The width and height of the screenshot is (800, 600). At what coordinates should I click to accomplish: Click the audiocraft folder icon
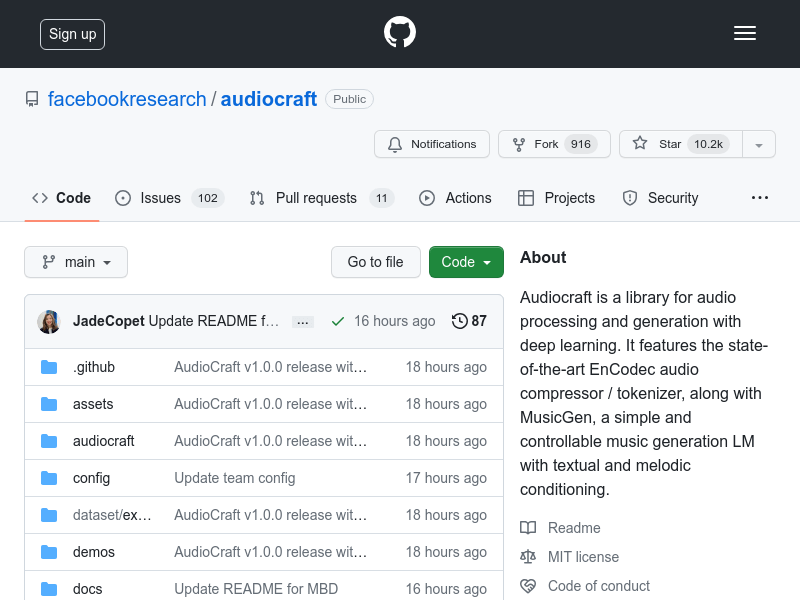tap(49, 441)
